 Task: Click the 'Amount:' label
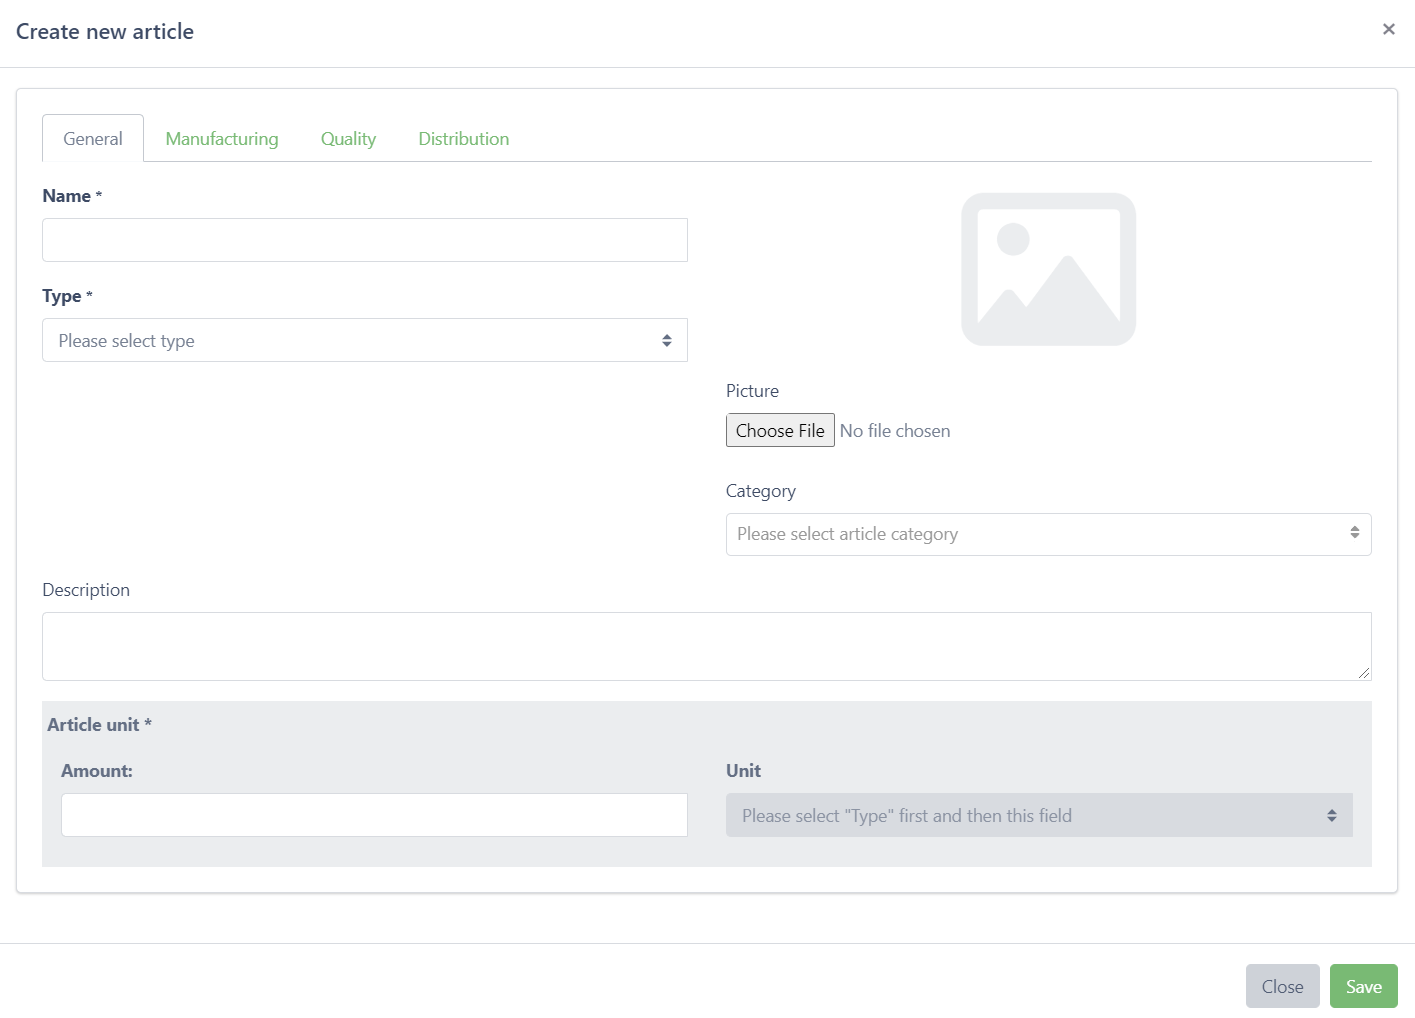coord(97,771)
